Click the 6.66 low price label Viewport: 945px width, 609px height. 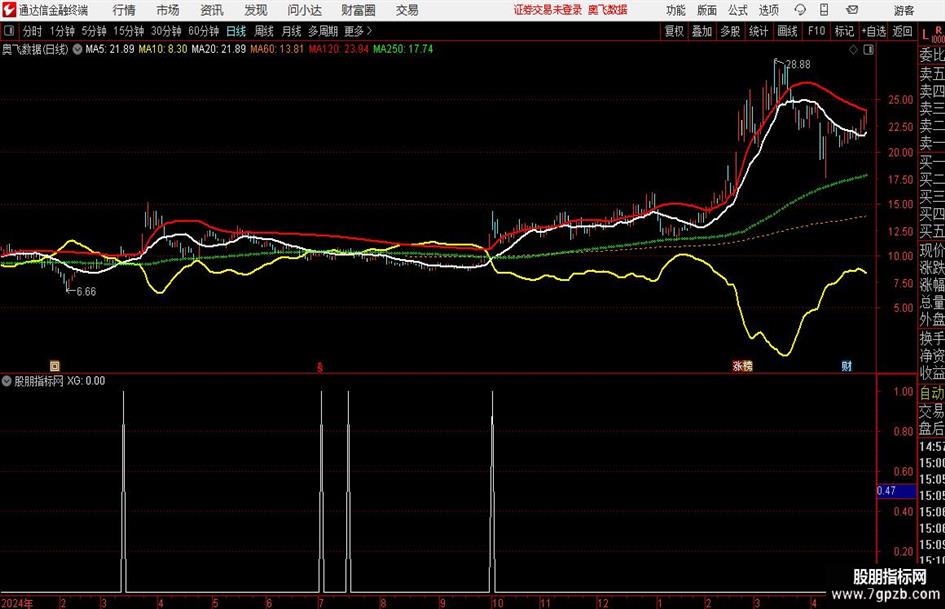(x=86, y=291)
